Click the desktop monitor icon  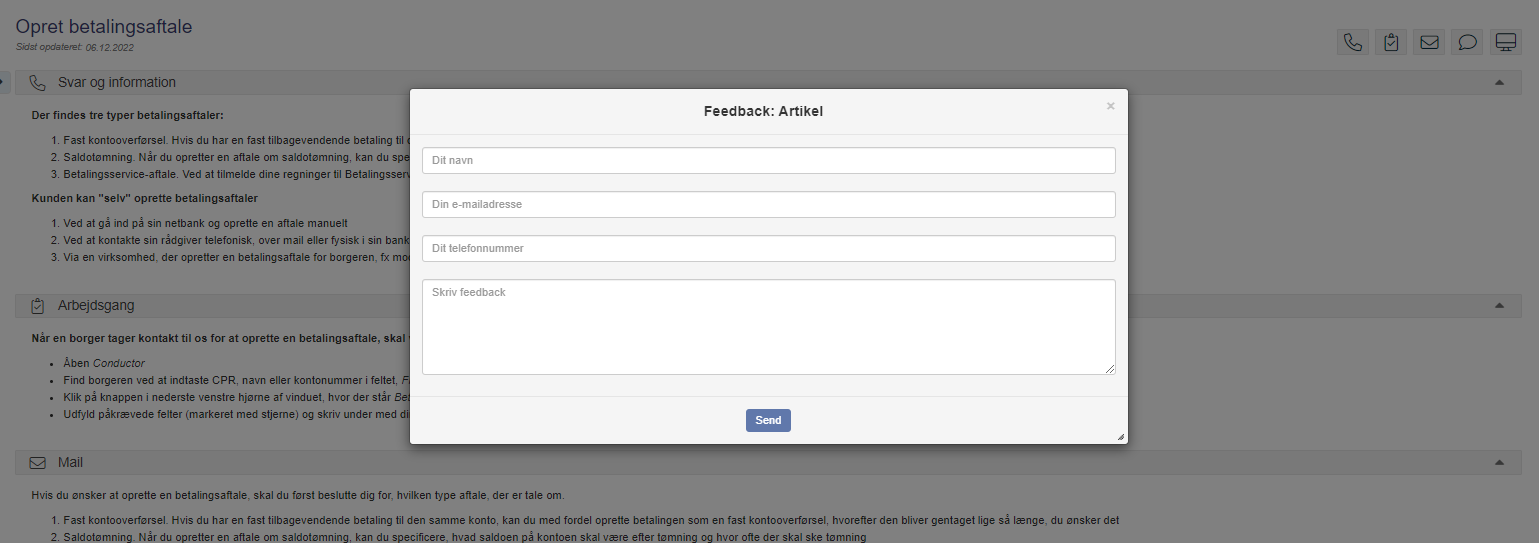coord(1505,42)
